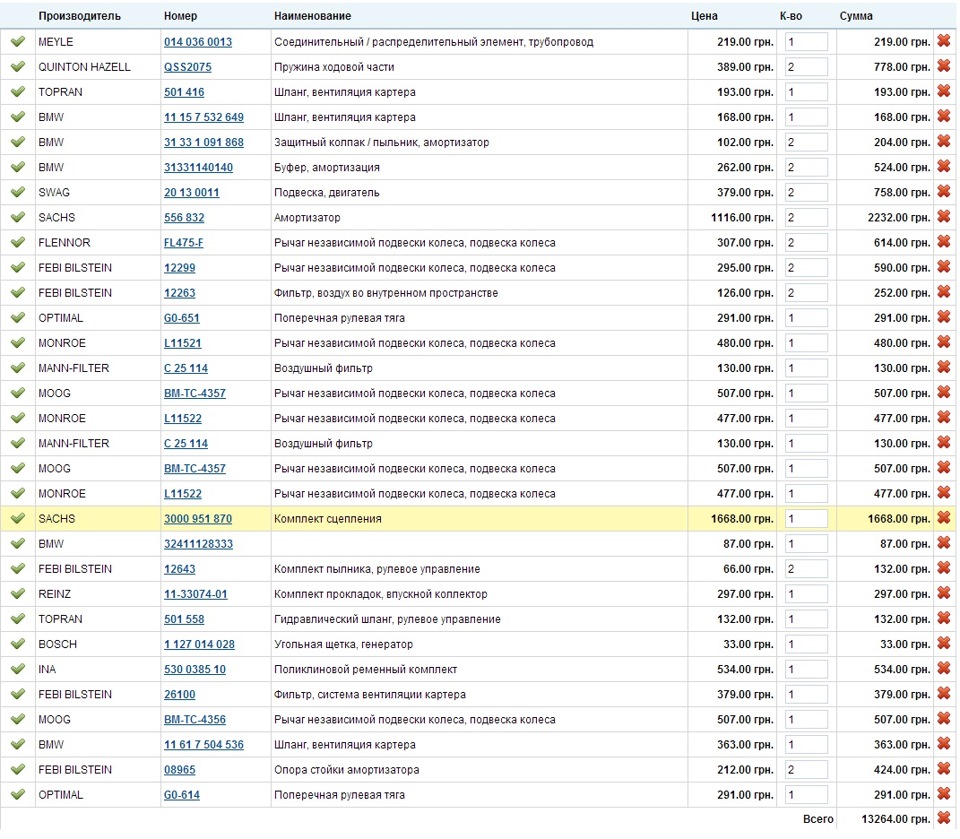Delete the REINZ 11-33074-01 row

click(943, 593)
